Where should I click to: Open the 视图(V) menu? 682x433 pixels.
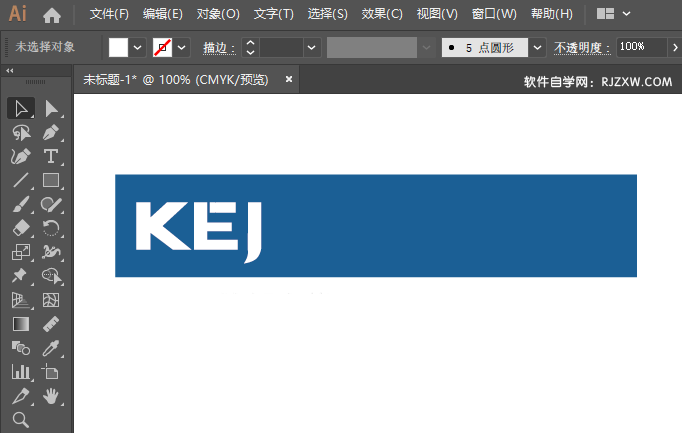[x=437, y=14]
